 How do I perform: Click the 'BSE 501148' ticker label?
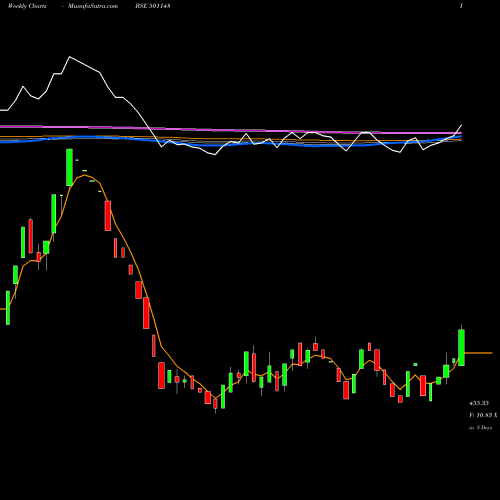(153, 6)
